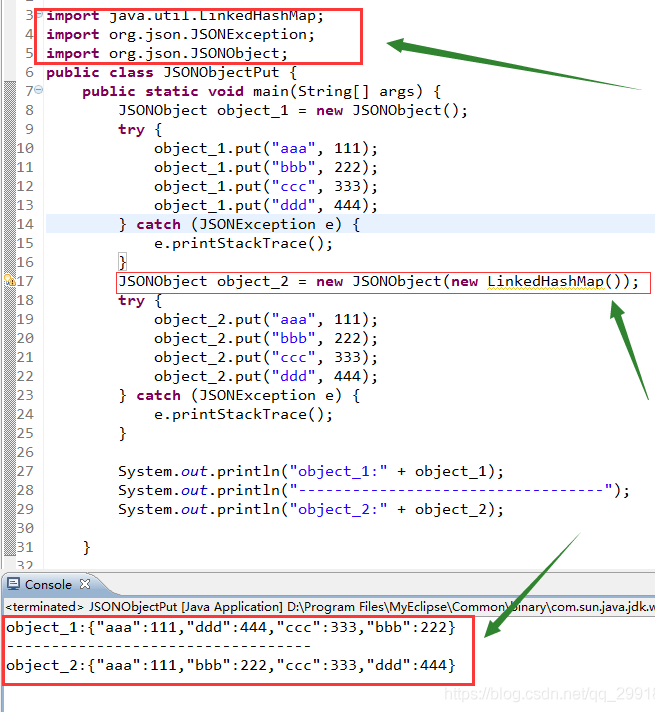Click "JSONObject object_1 = new JSONObject();" line
The height and width of the screenshot is (712, 655).
coord(293,111)
